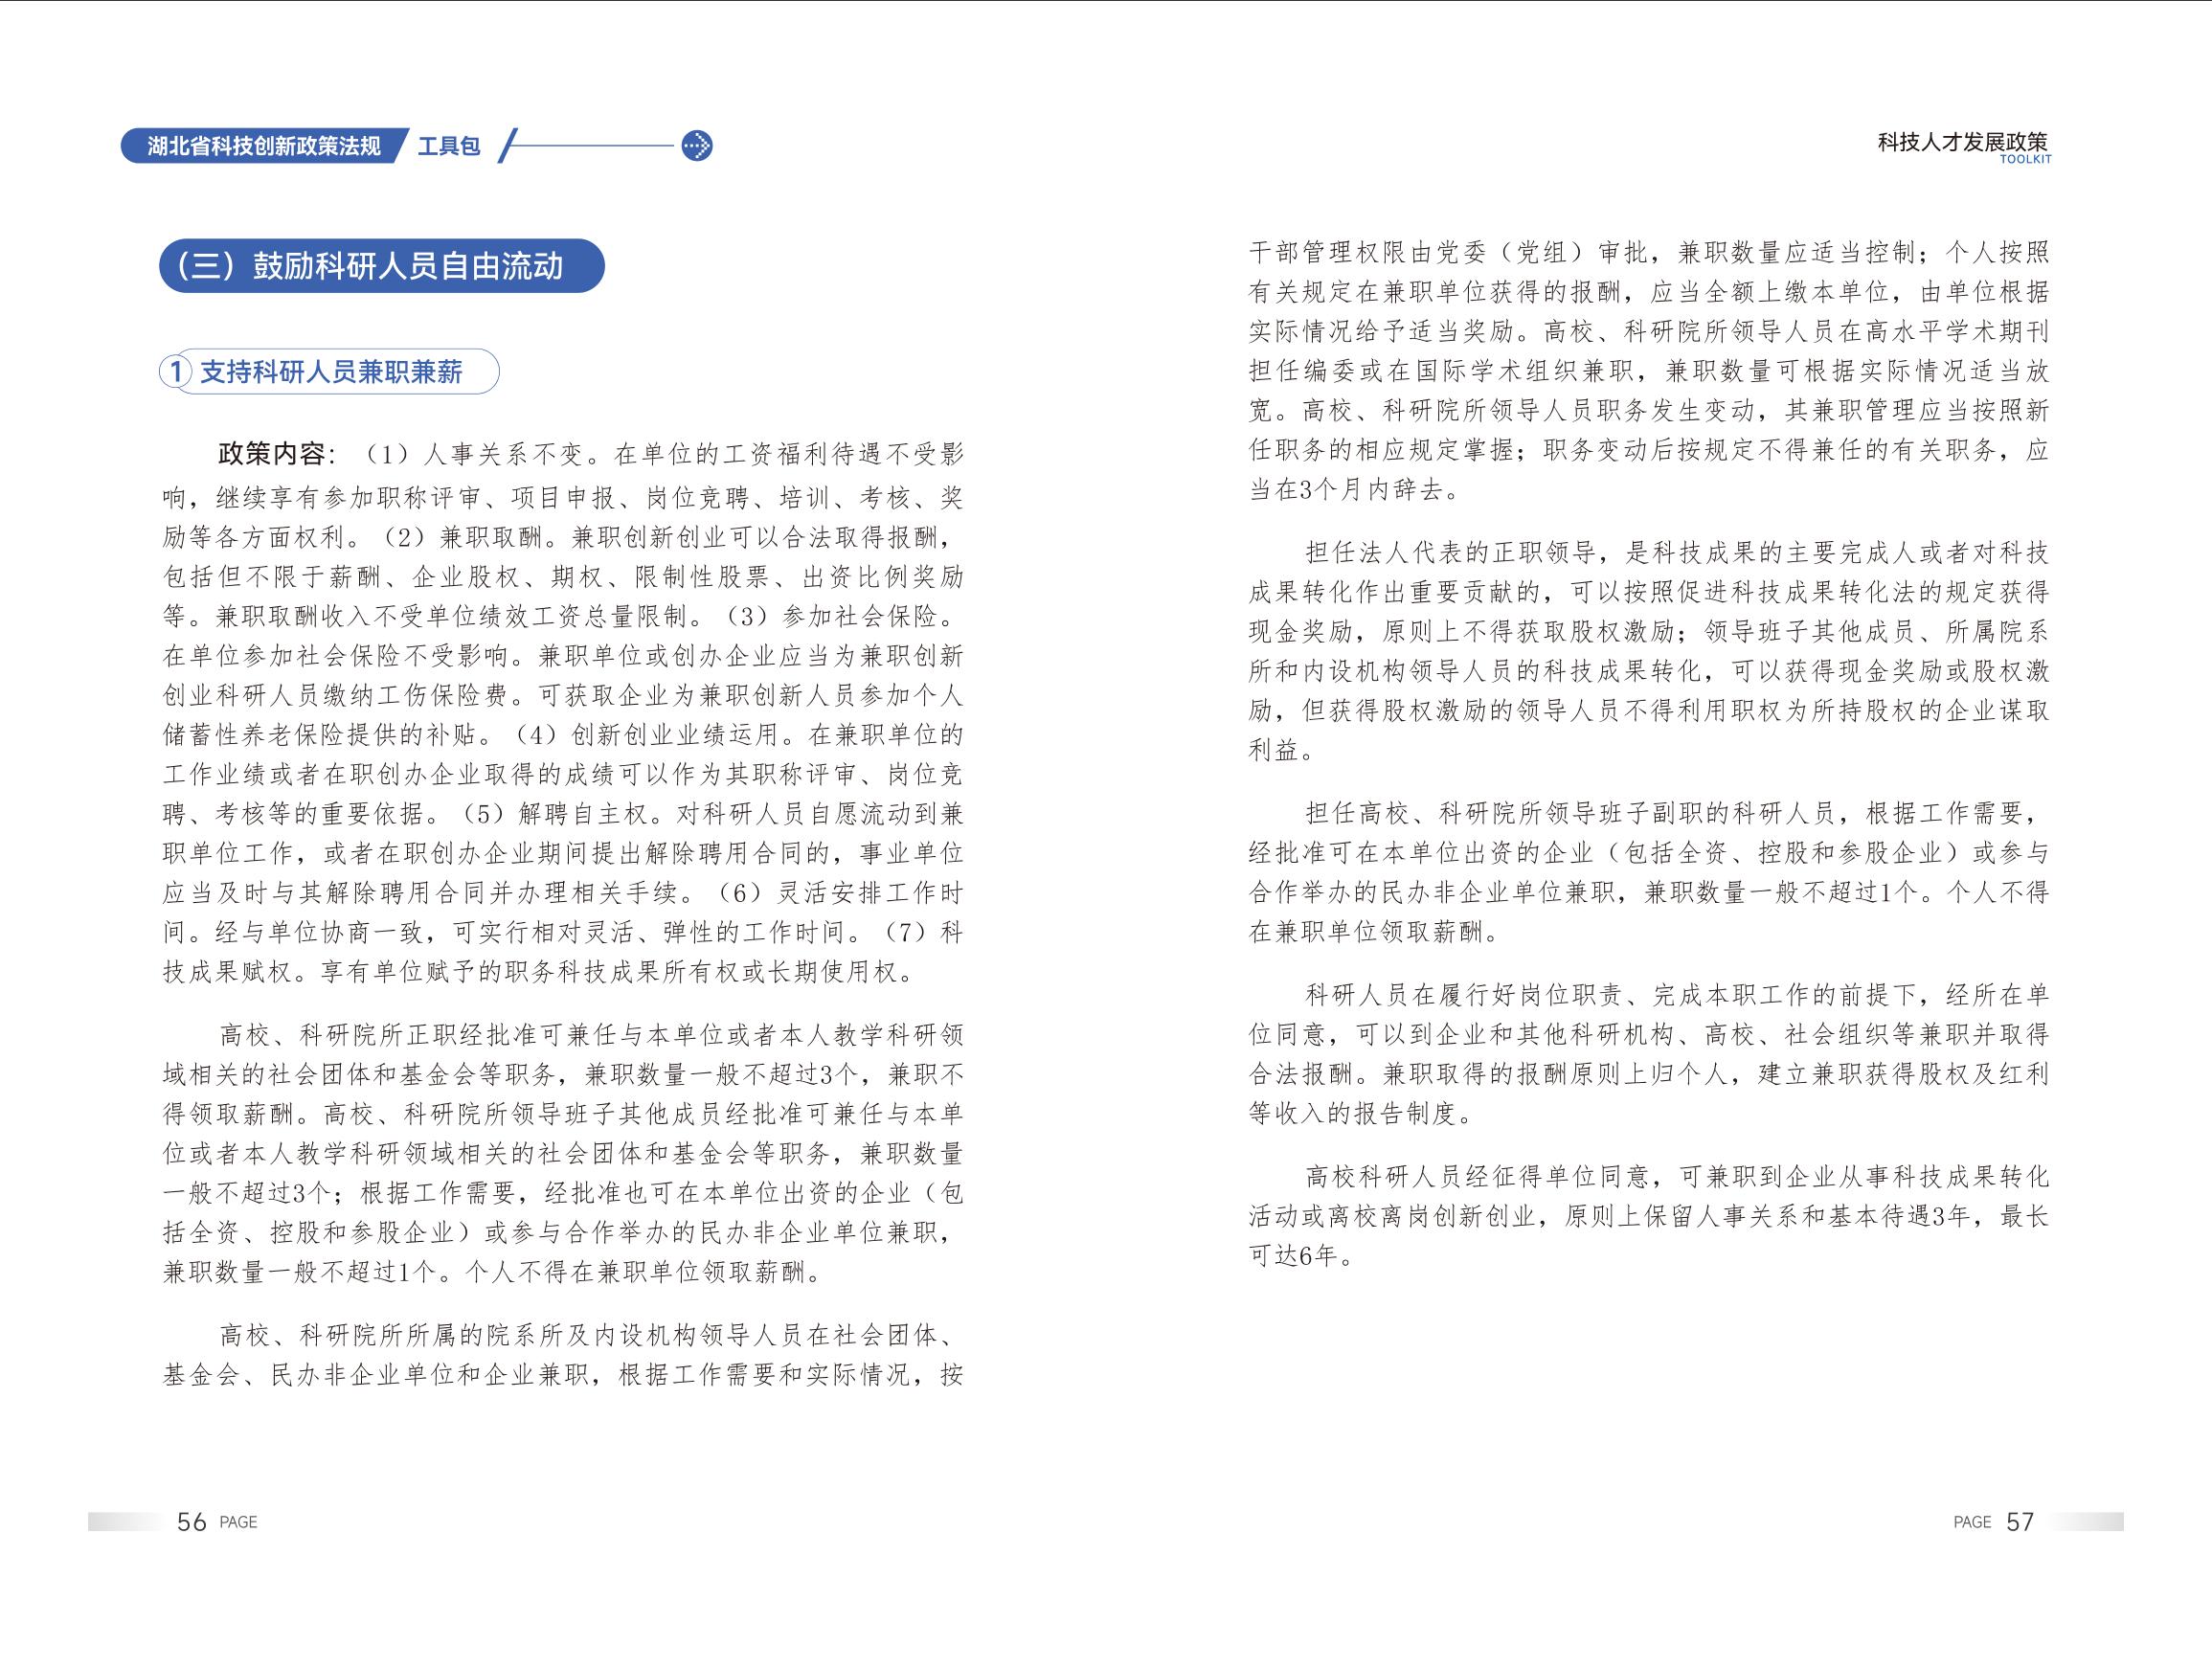Select the (三)鼓励科研人员自由流动 section heading

tap(382, 266)
